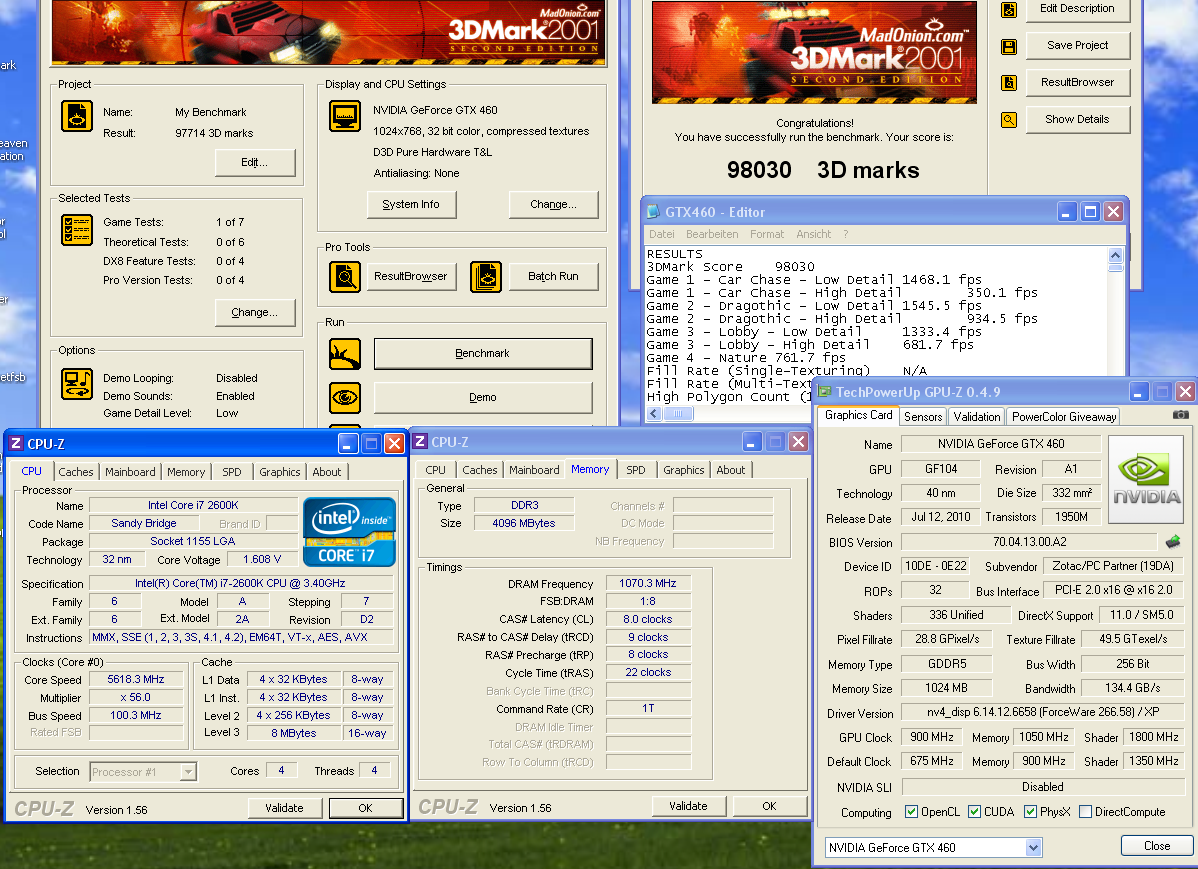This screenshot has width=1198, height=869.
Task: Click OK in right CPU-Z Memory window
Action: pos(769,806)
